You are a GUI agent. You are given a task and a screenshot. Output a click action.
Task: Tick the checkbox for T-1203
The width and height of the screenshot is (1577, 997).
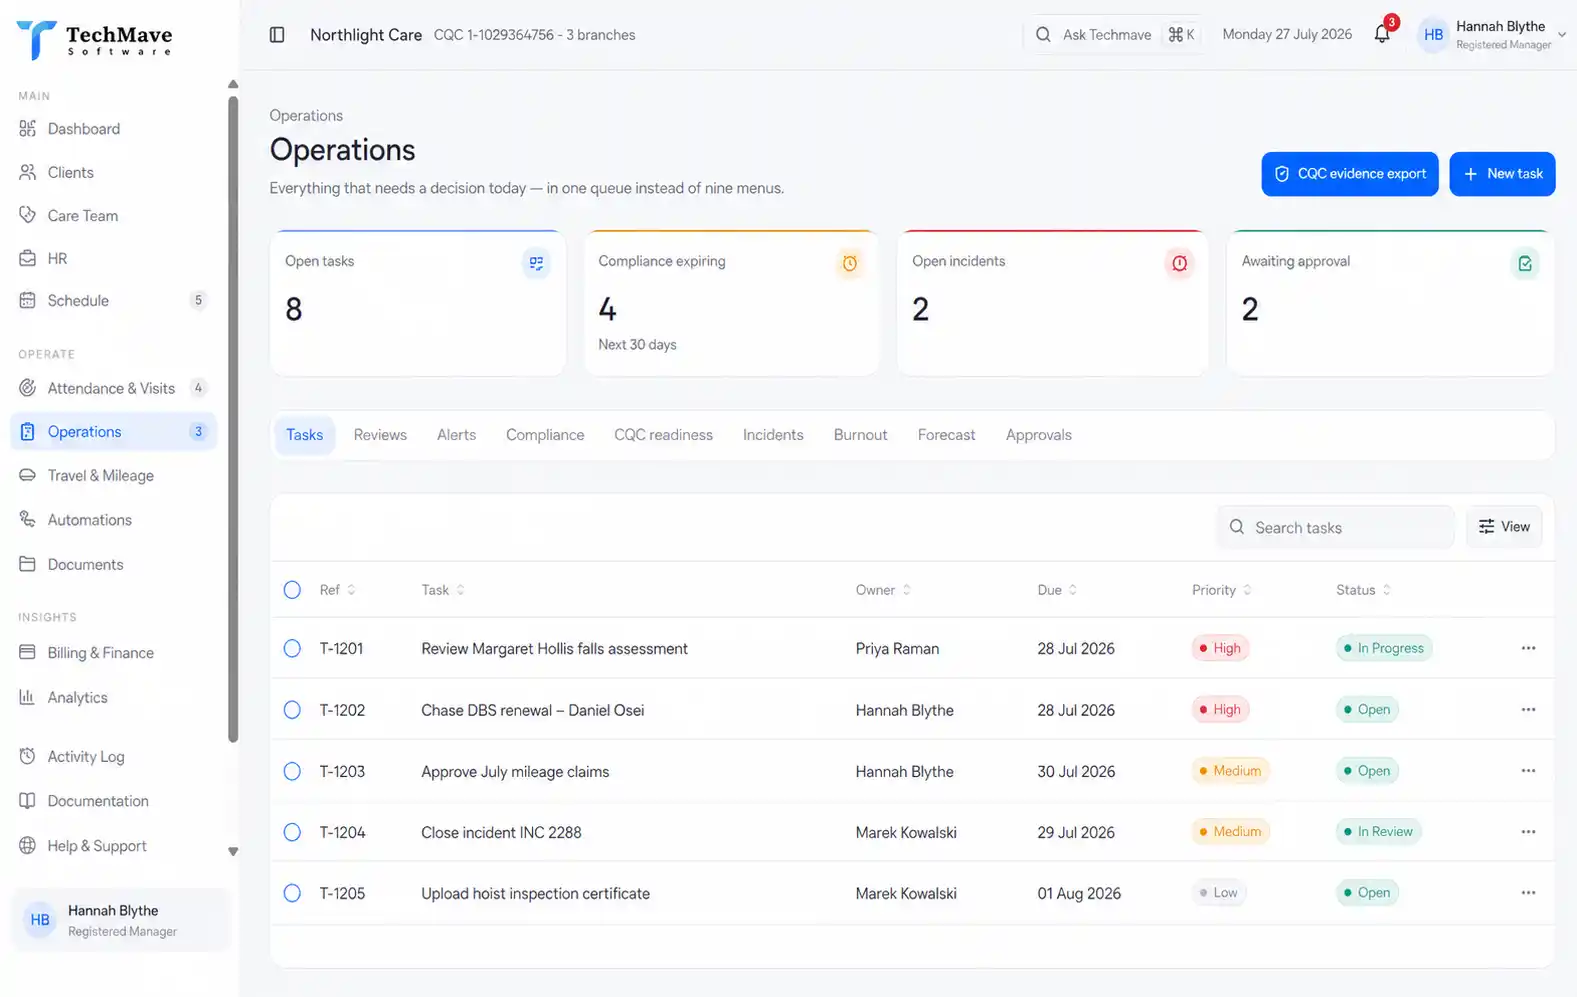coord(292,771)
